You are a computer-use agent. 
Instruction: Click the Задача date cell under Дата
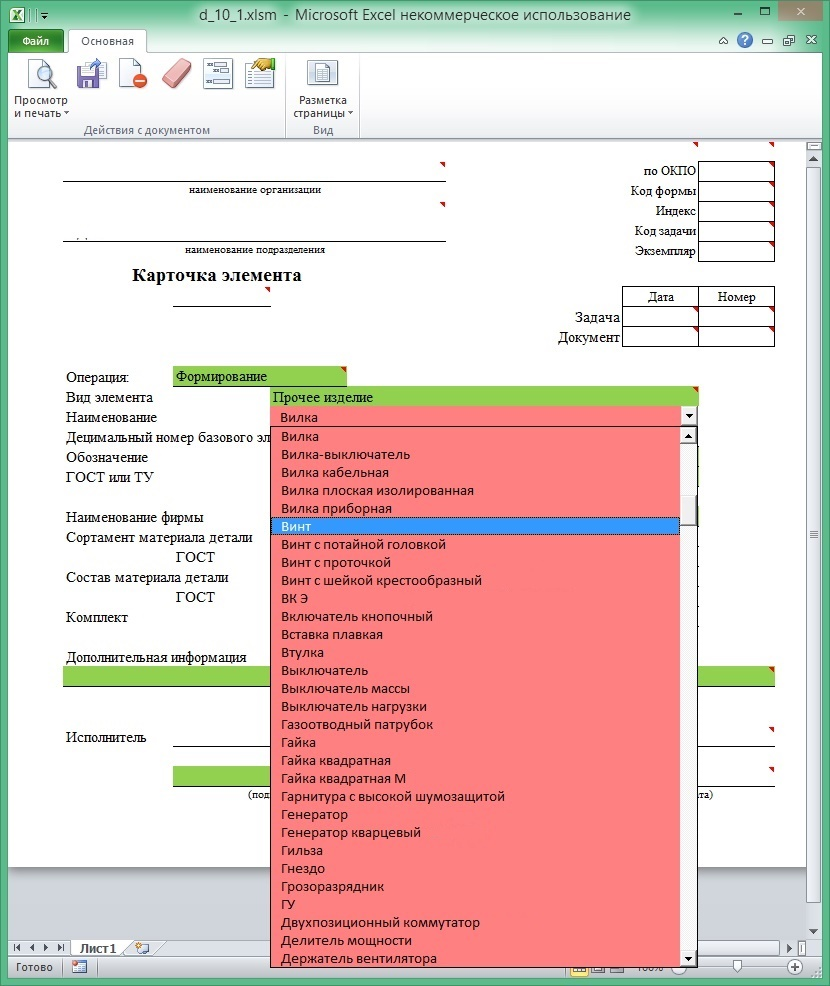[660, 316]
